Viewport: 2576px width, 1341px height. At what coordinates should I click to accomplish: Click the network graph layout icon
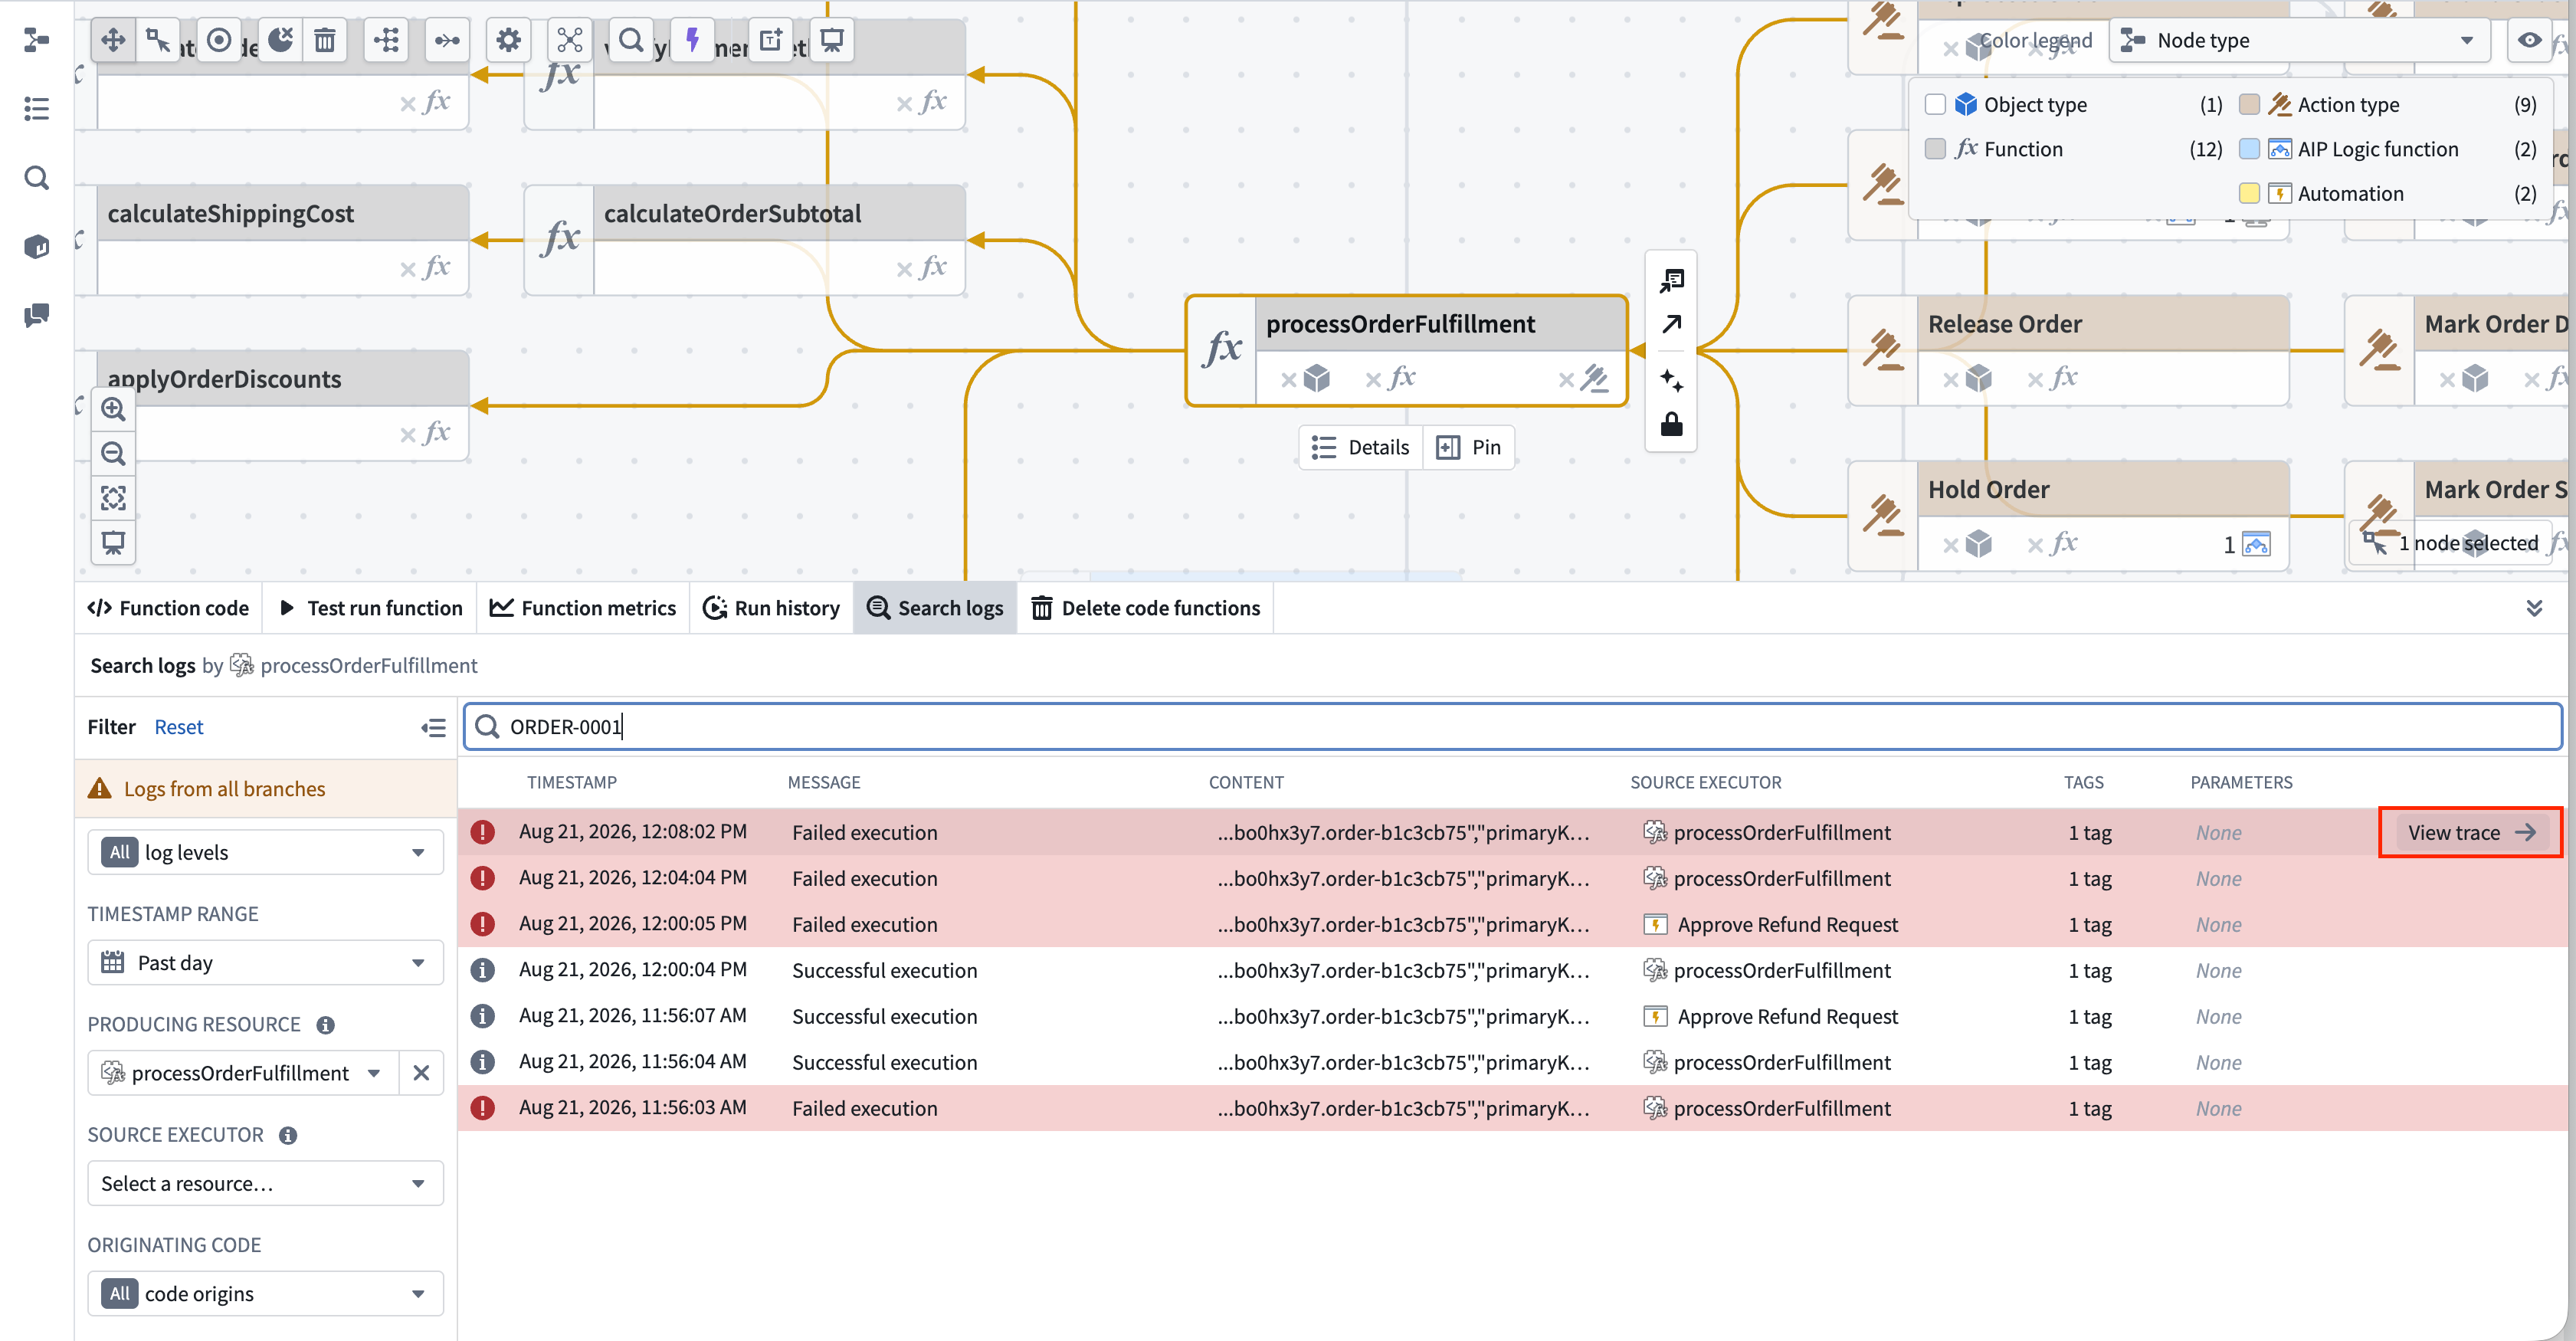tap(570, 40)
